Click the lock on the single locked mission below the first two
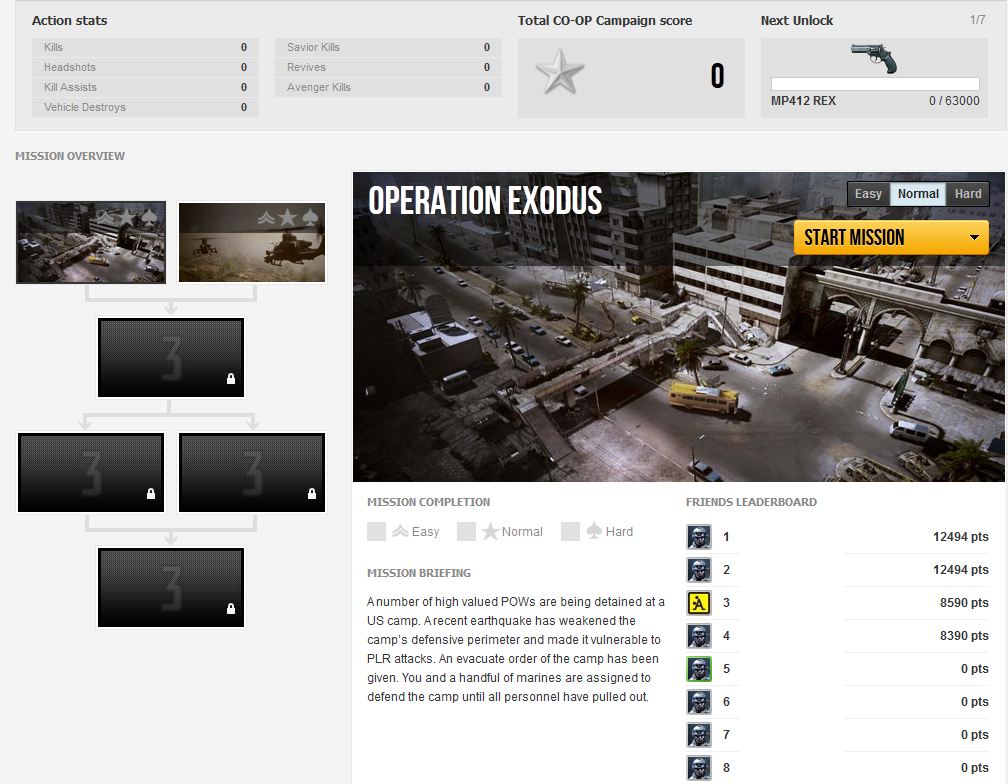The image size is (1008, 784). click(231, 379)
